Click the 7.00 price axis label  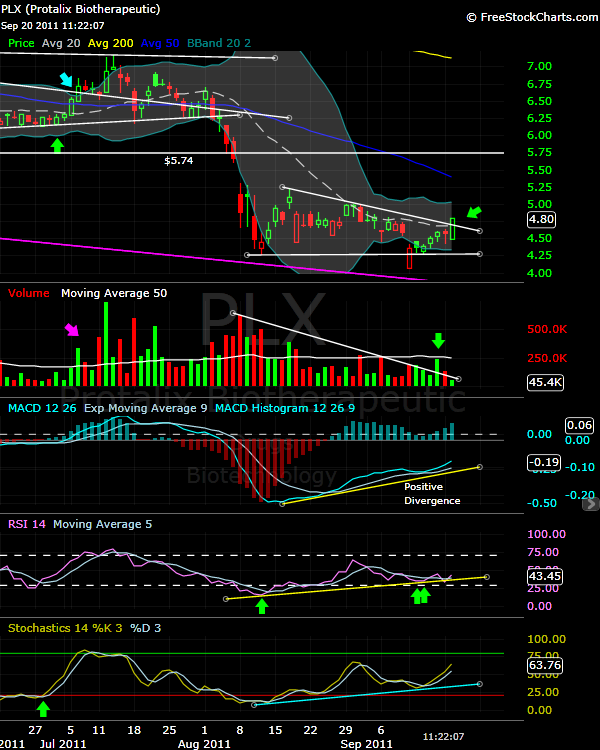click(539, 66)
